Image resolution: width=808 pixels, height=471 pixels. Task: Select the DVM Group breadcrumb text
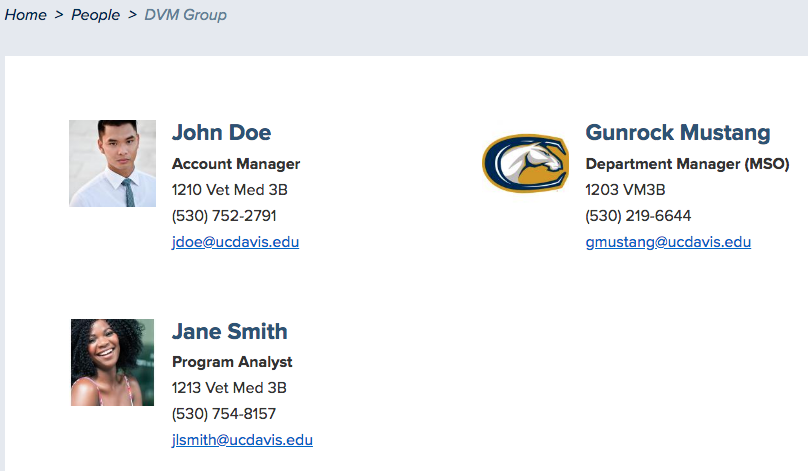tap(185, 15)
